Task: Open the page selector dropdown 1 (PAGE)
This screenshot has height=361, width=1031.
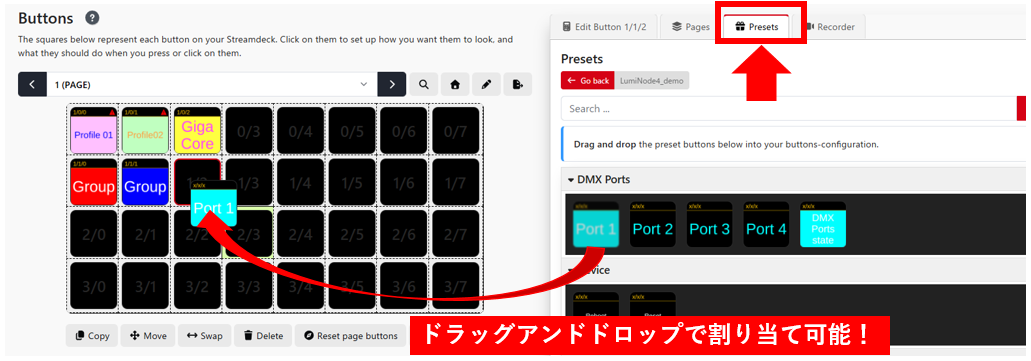Action: pos(212,84)
